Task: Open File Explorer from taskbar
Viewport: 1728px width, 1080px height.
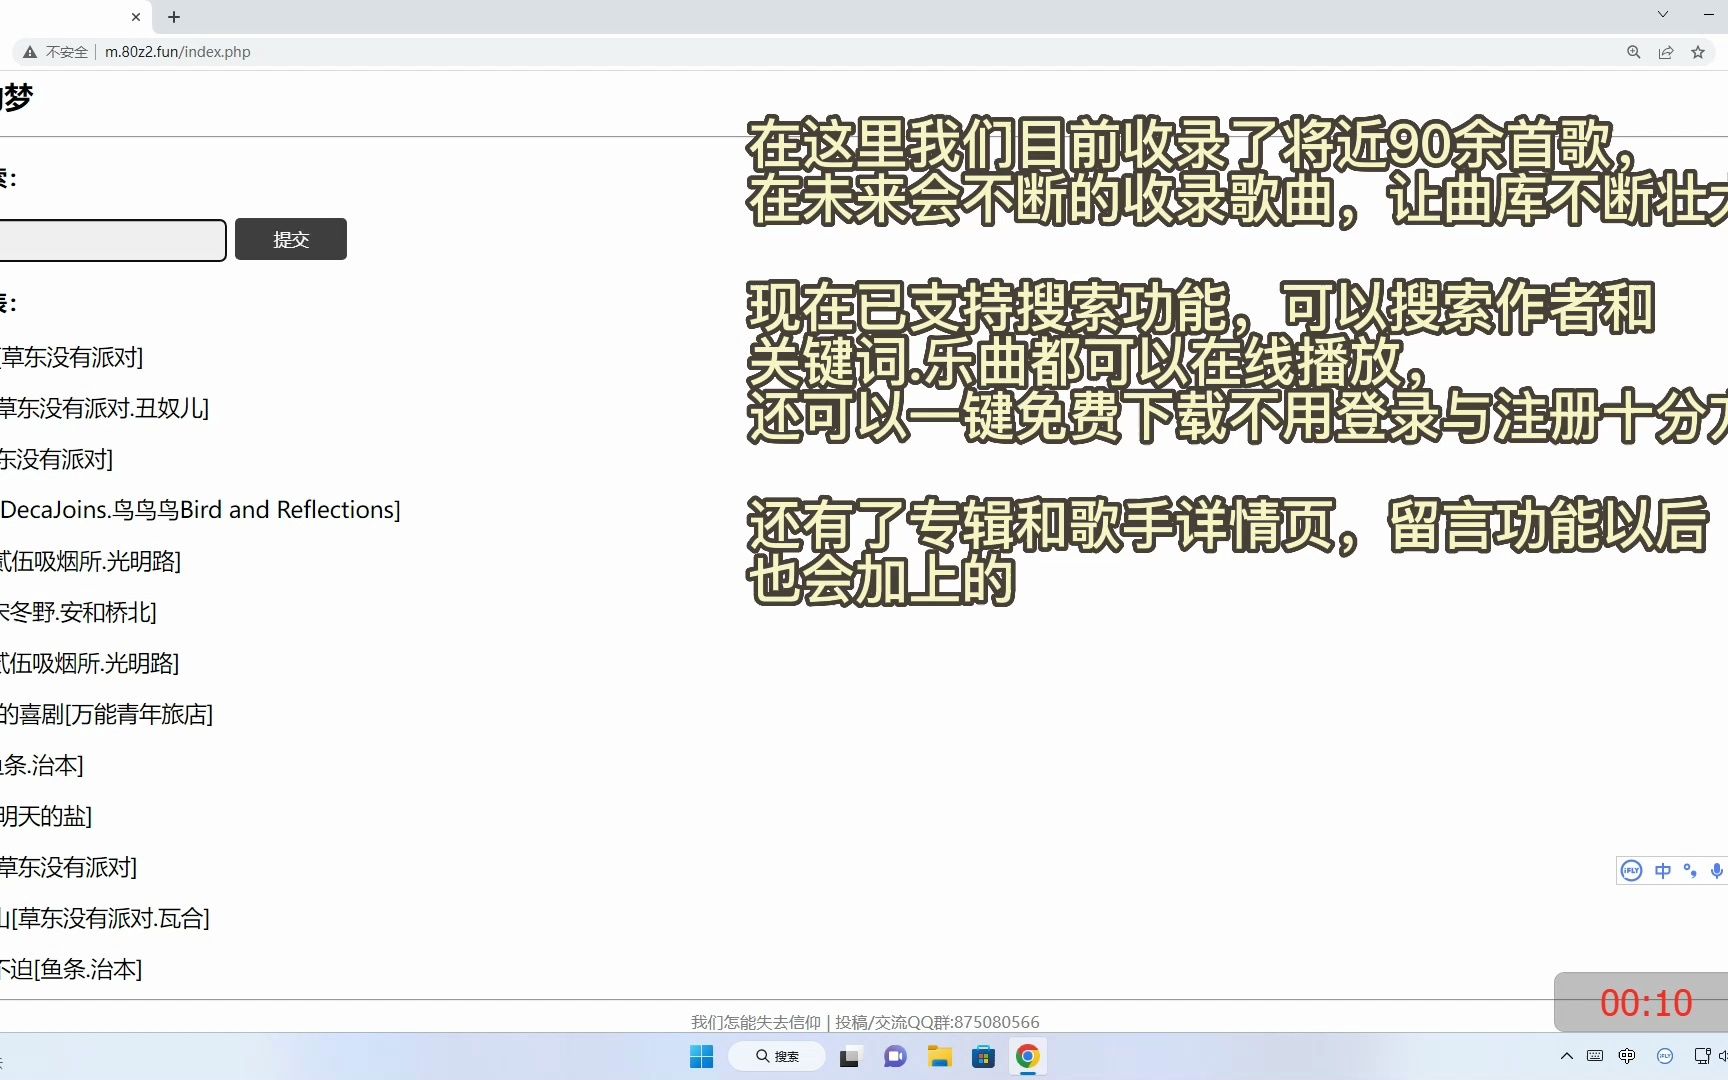Action: pyautogui.click(x=939, y=1056)
